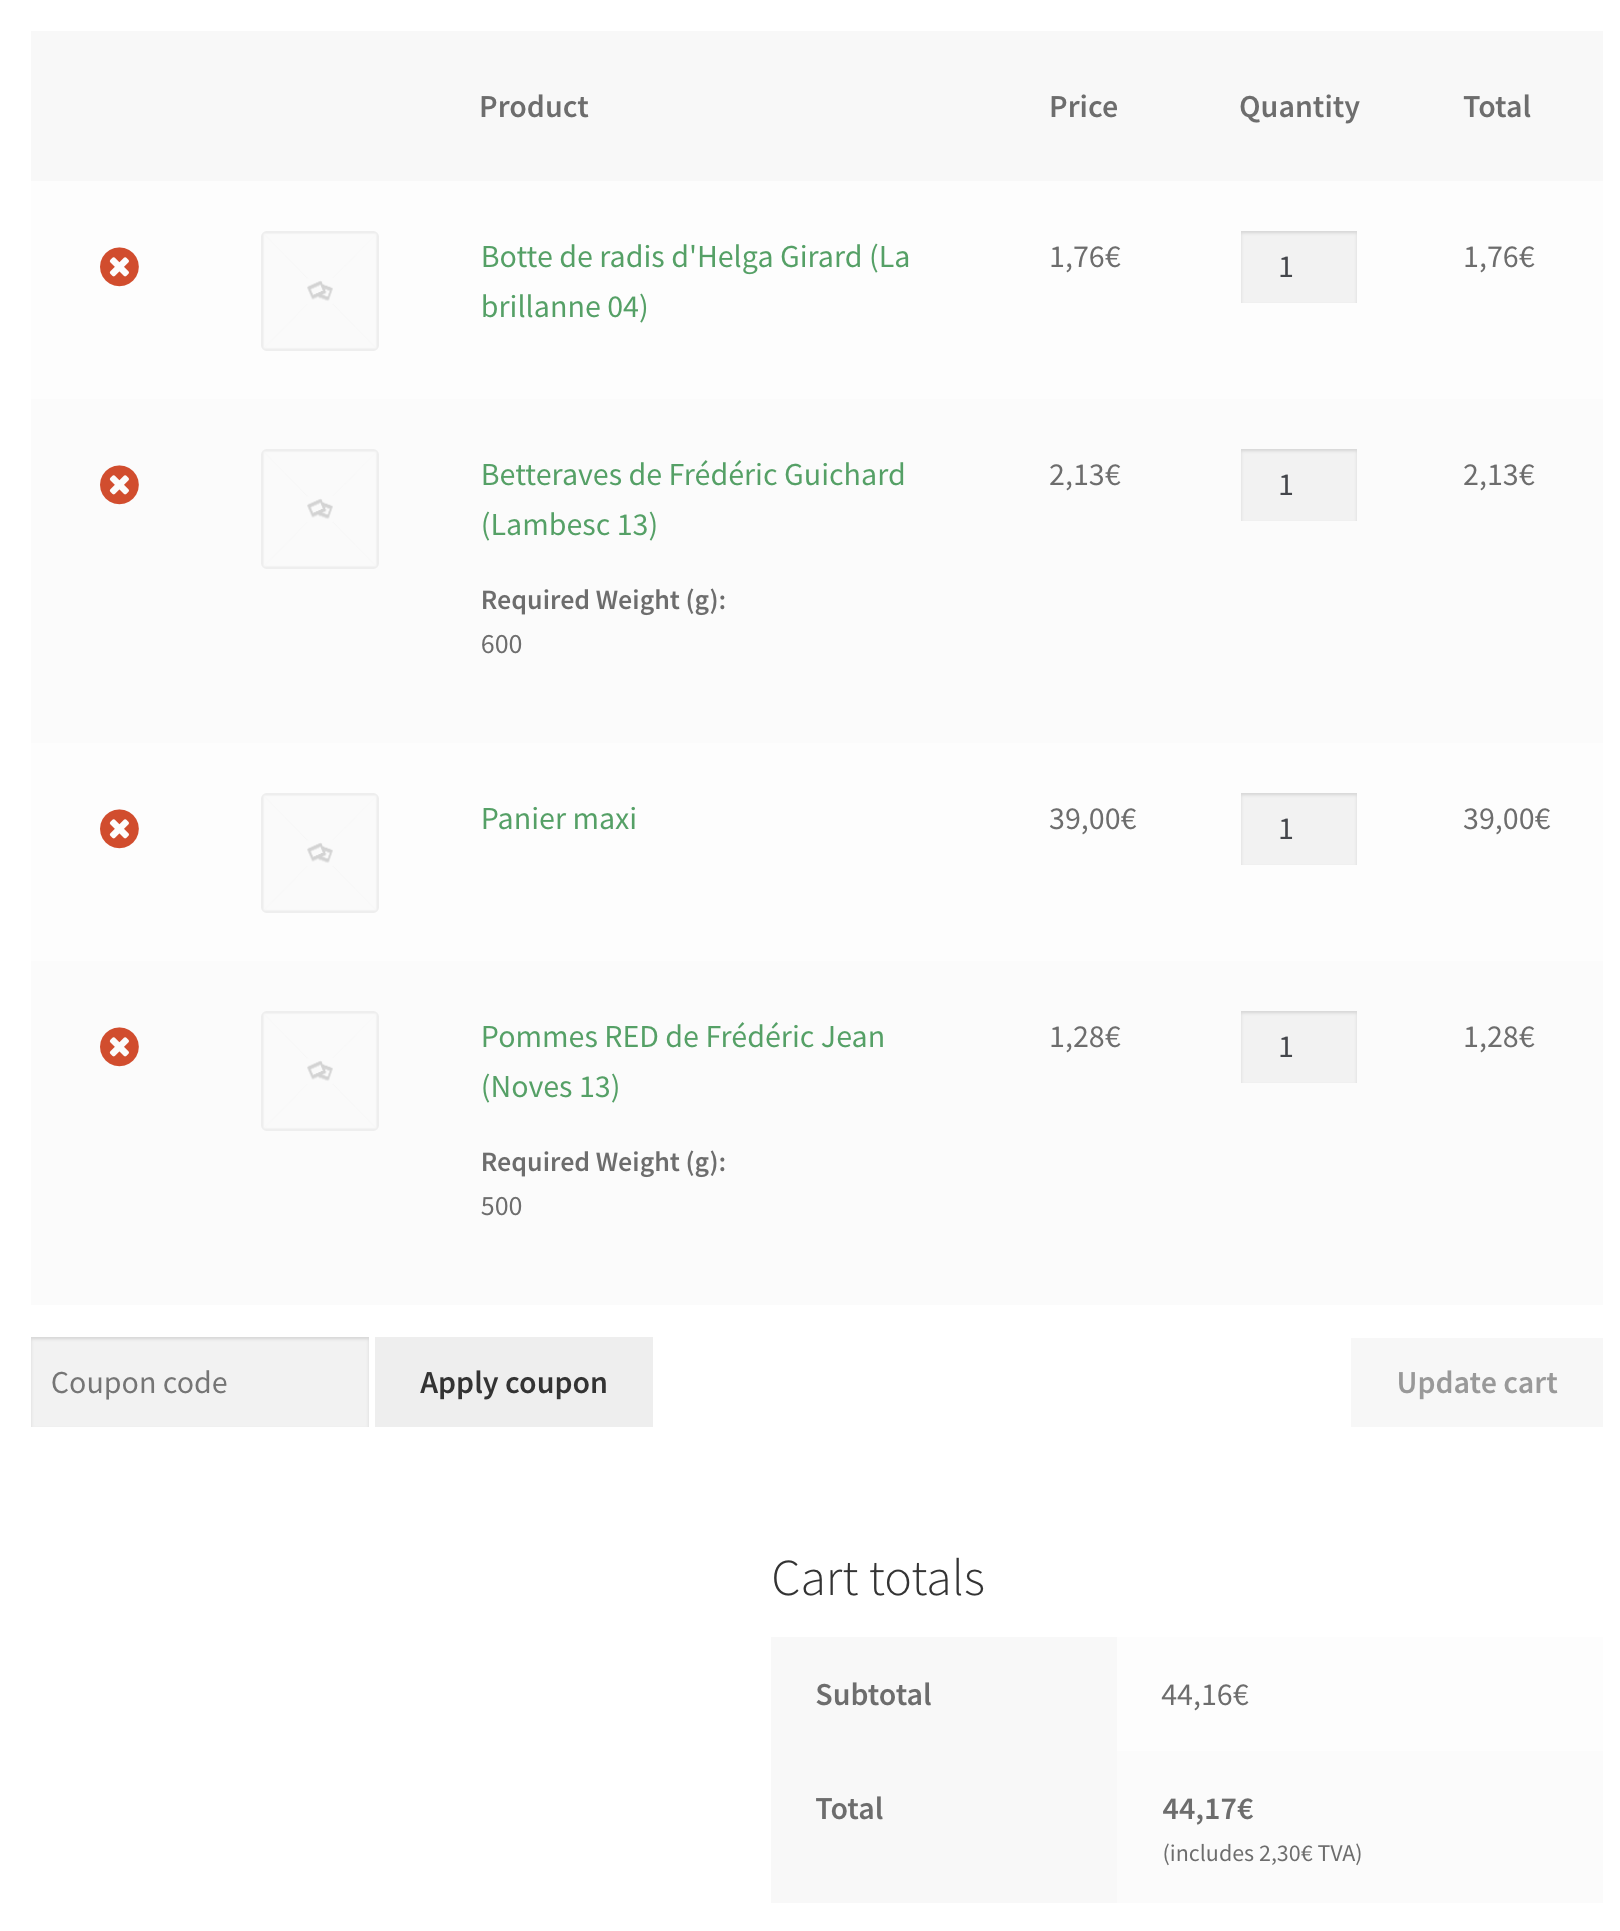
Task: Remove Betteraves de Frédéric Guichard from cart
Action: [119, 484]
